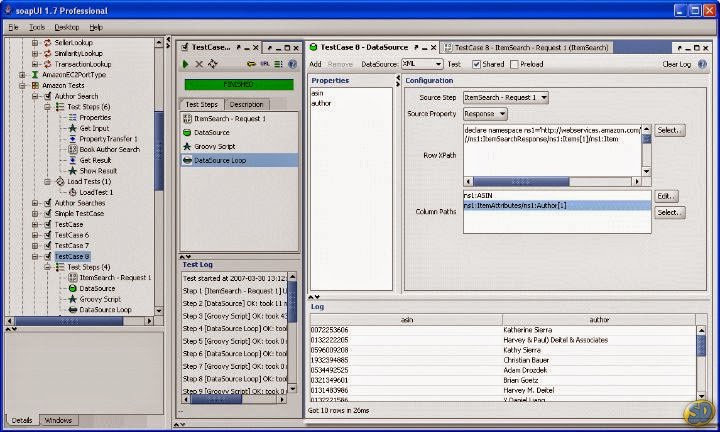Select the TransactionLookup operation in the tree
Screen dimensions: 720x432
tap(83, 64)
